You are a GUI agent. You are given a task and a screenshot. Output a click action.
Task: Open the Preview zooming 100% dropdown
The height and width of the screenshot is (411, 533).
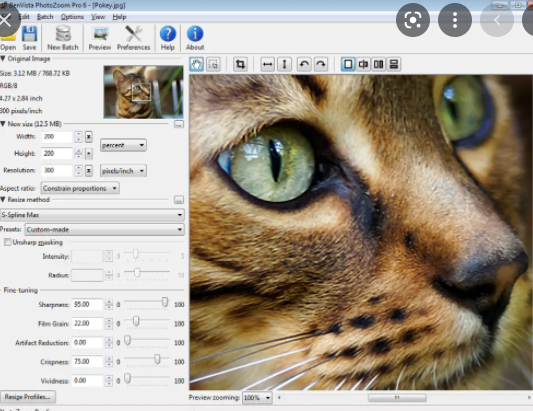pyautogui.click(x=257, y=397)
